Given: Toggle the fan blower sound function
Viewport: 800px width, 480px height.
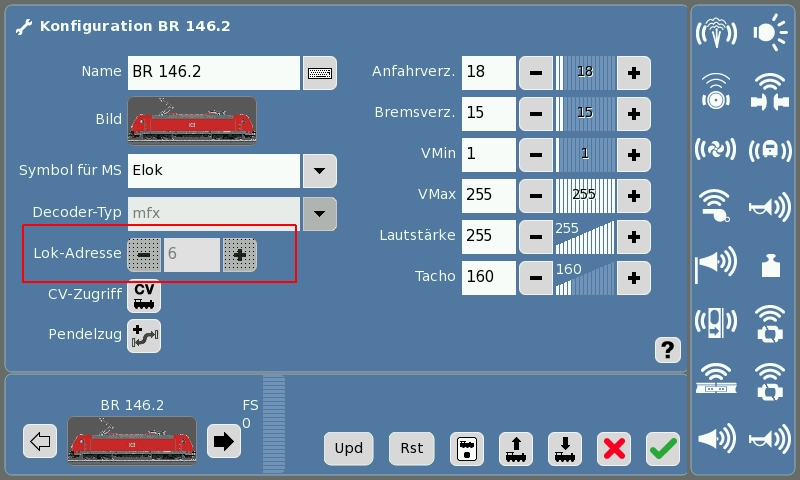Looking at the screenshot, I should [715, 149].
